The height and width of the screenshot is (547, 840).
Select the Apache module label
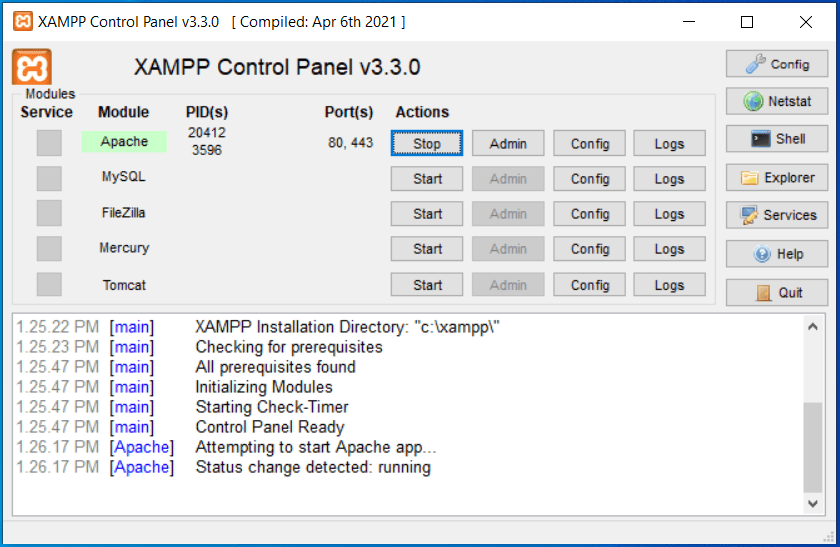coord(124,141)
